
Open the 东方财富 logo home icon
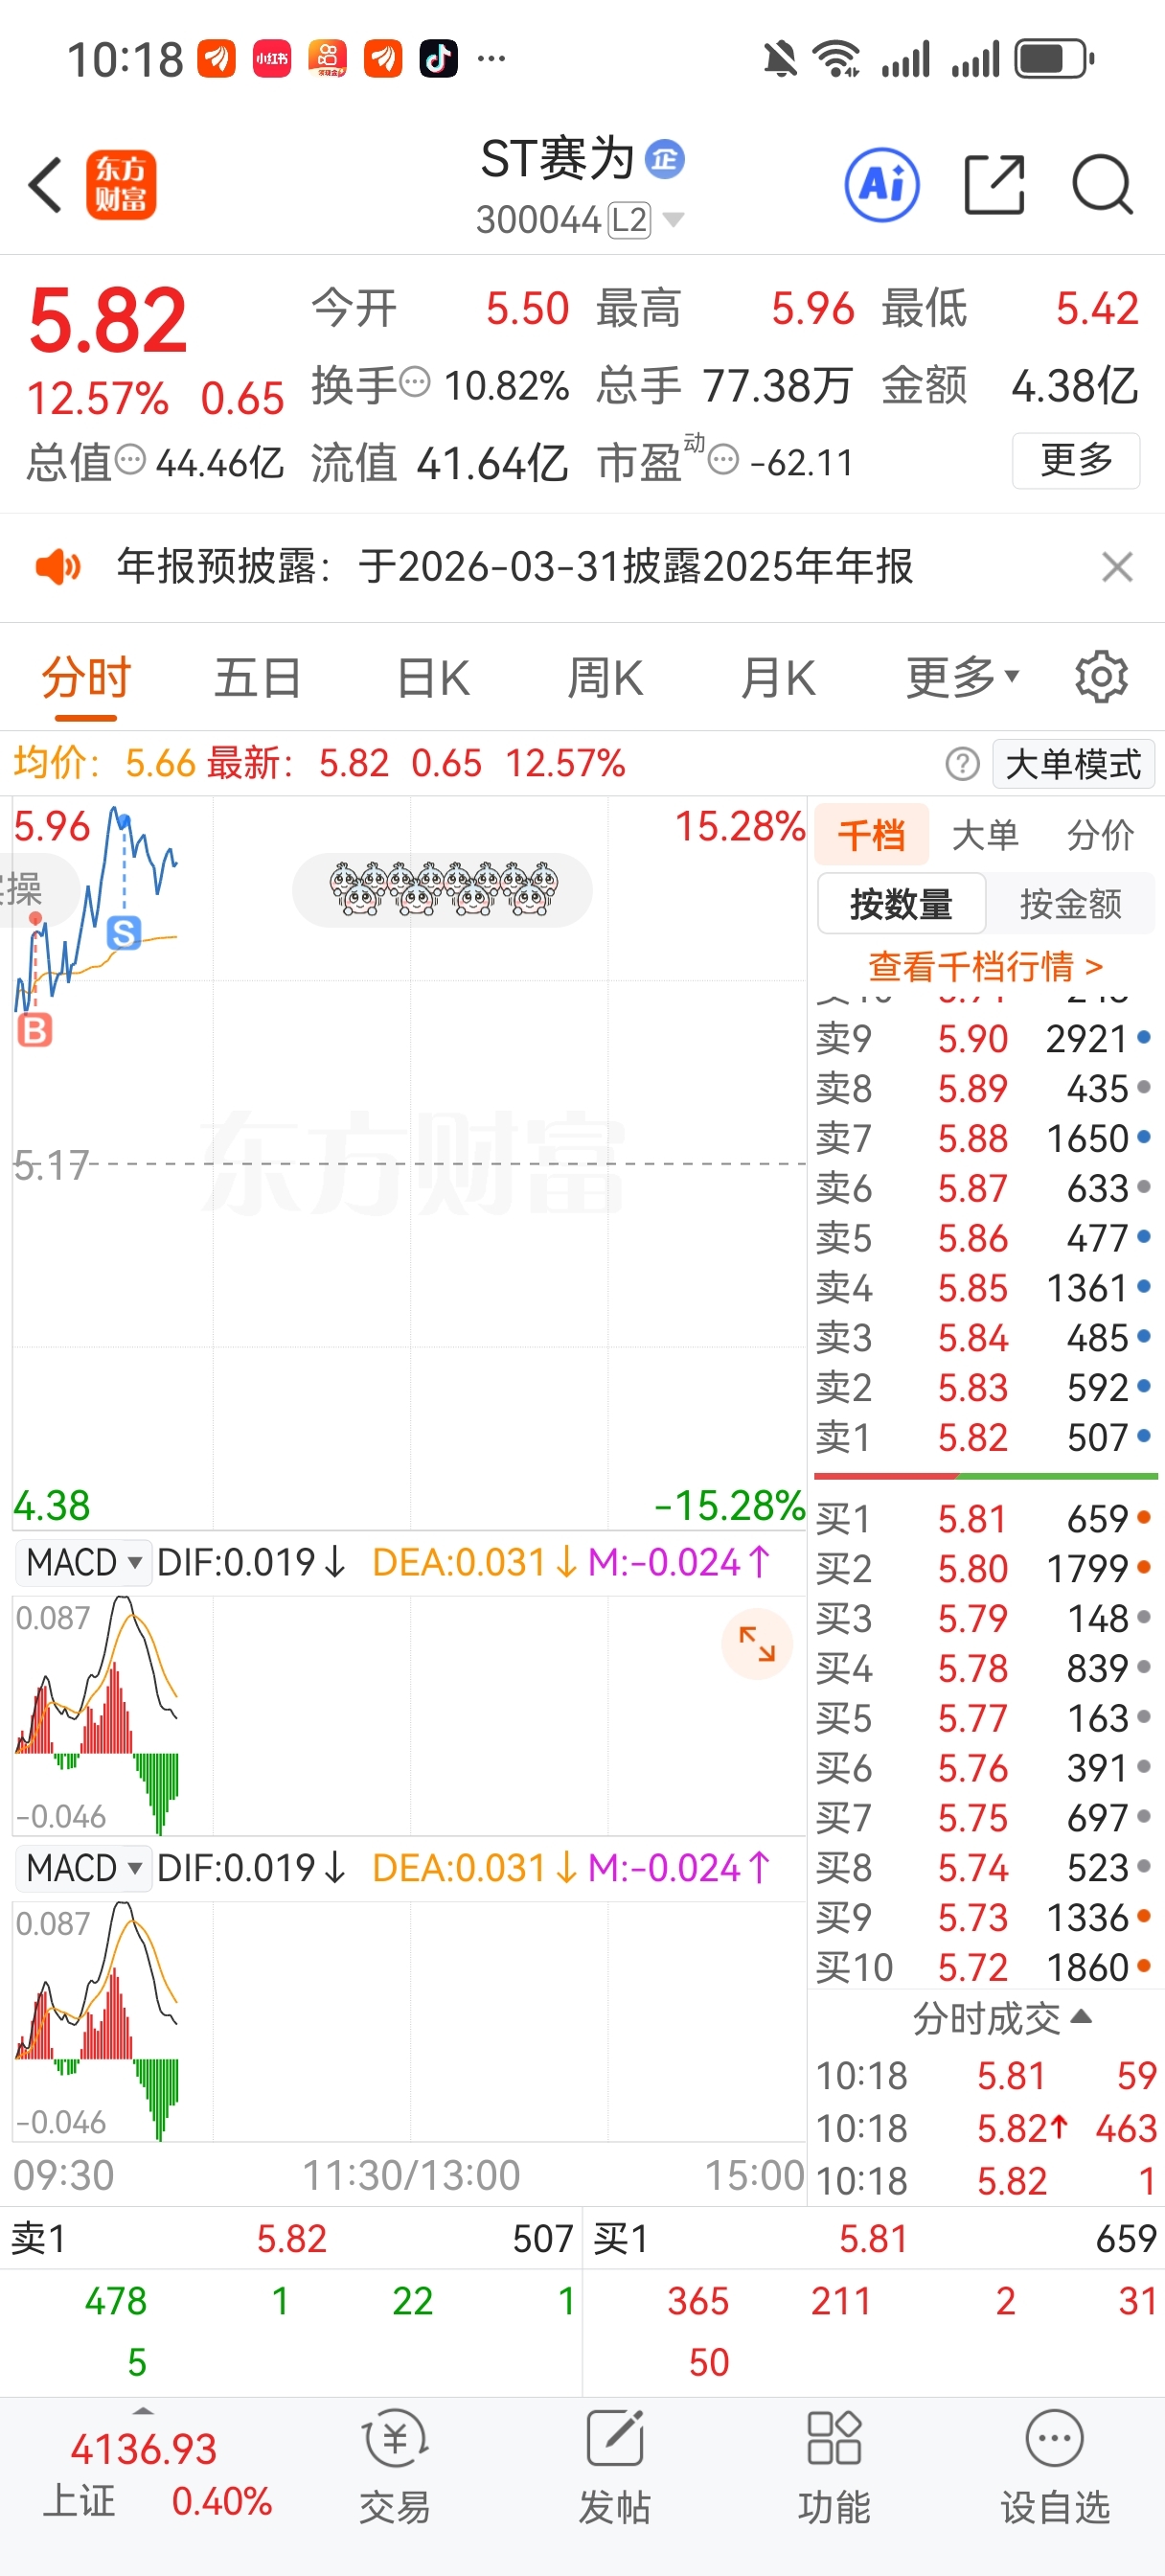point(121,185)
